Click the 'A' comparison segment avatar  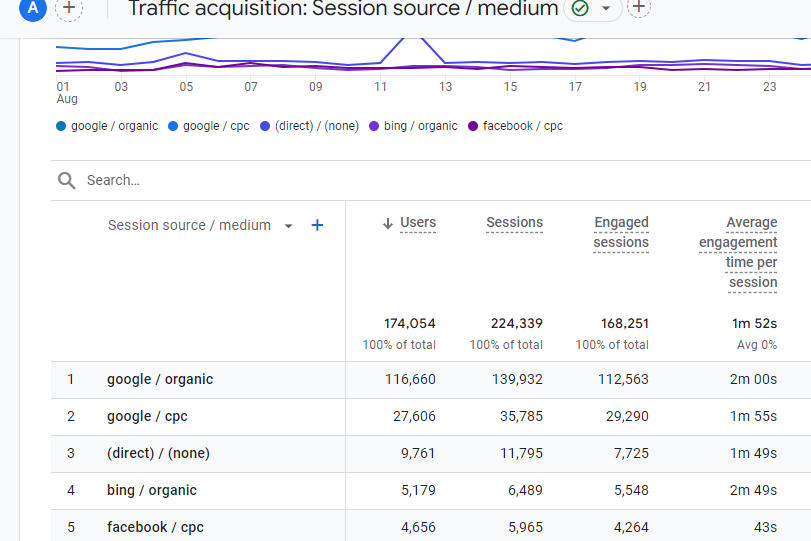pyautogui.click(x=33, y=8)
